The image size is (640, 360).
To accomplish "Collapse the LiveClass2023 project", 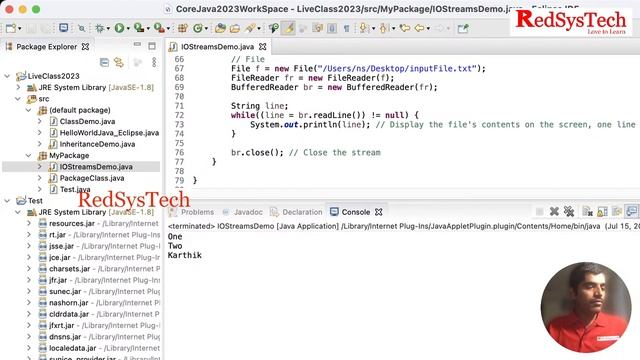I will 7,76.
